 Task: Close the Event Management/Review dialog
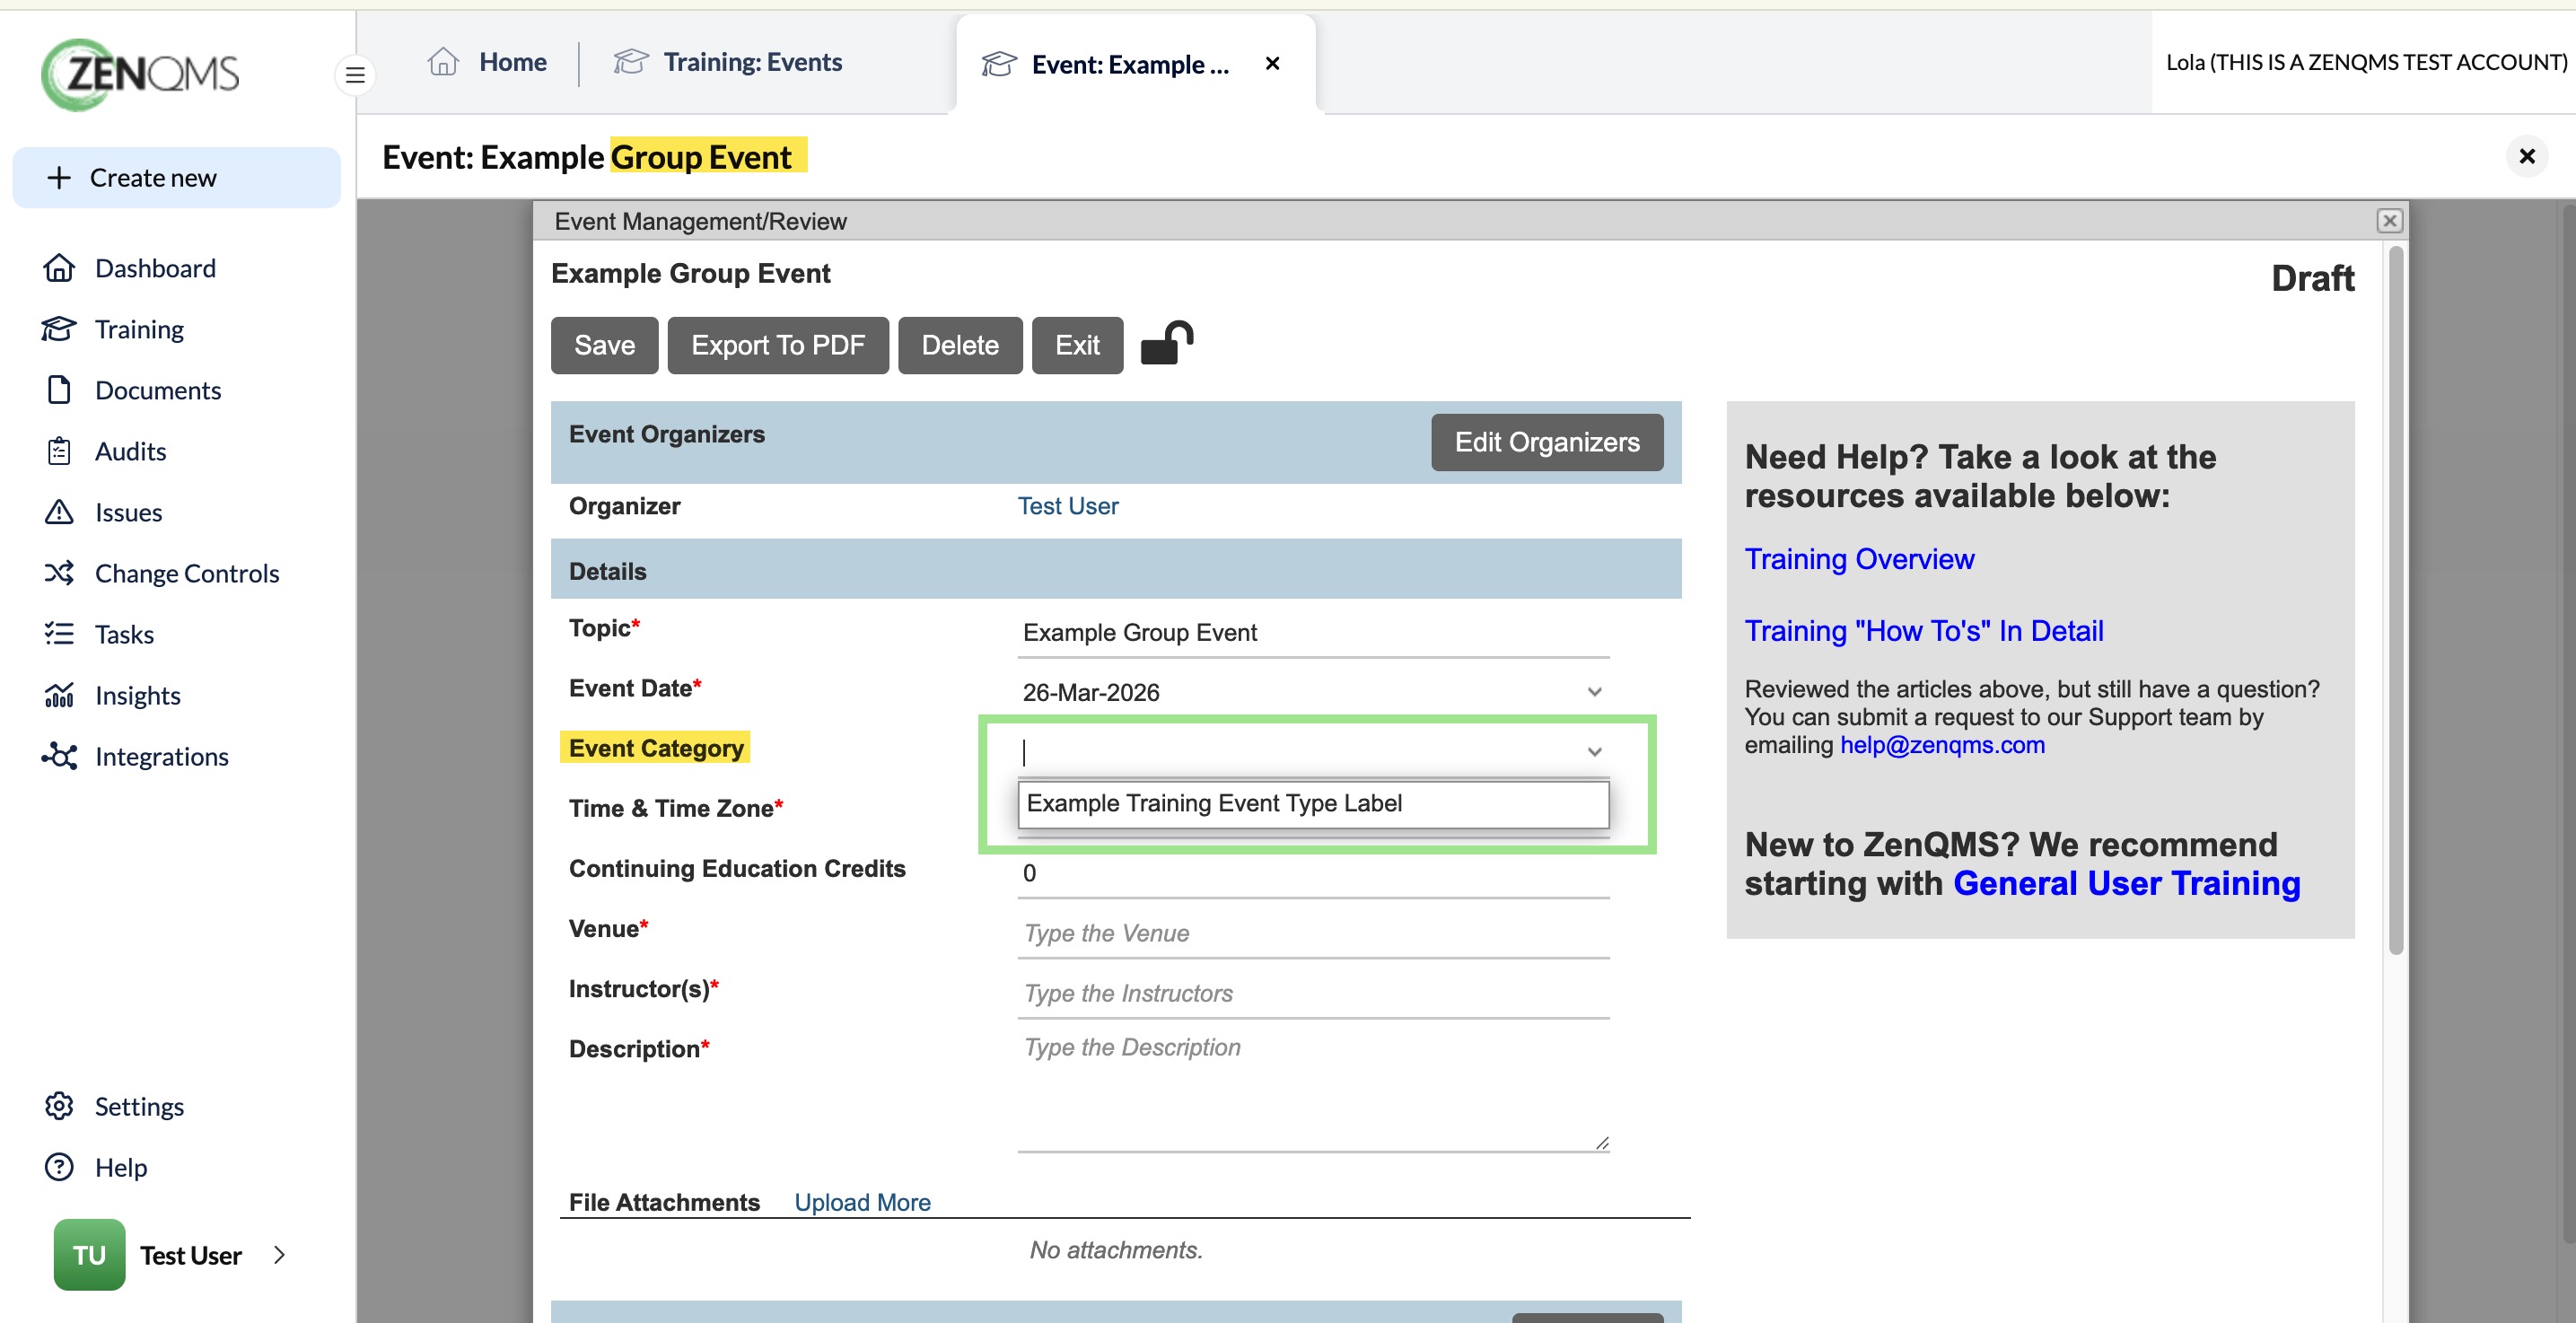[x=2389, y=220]
